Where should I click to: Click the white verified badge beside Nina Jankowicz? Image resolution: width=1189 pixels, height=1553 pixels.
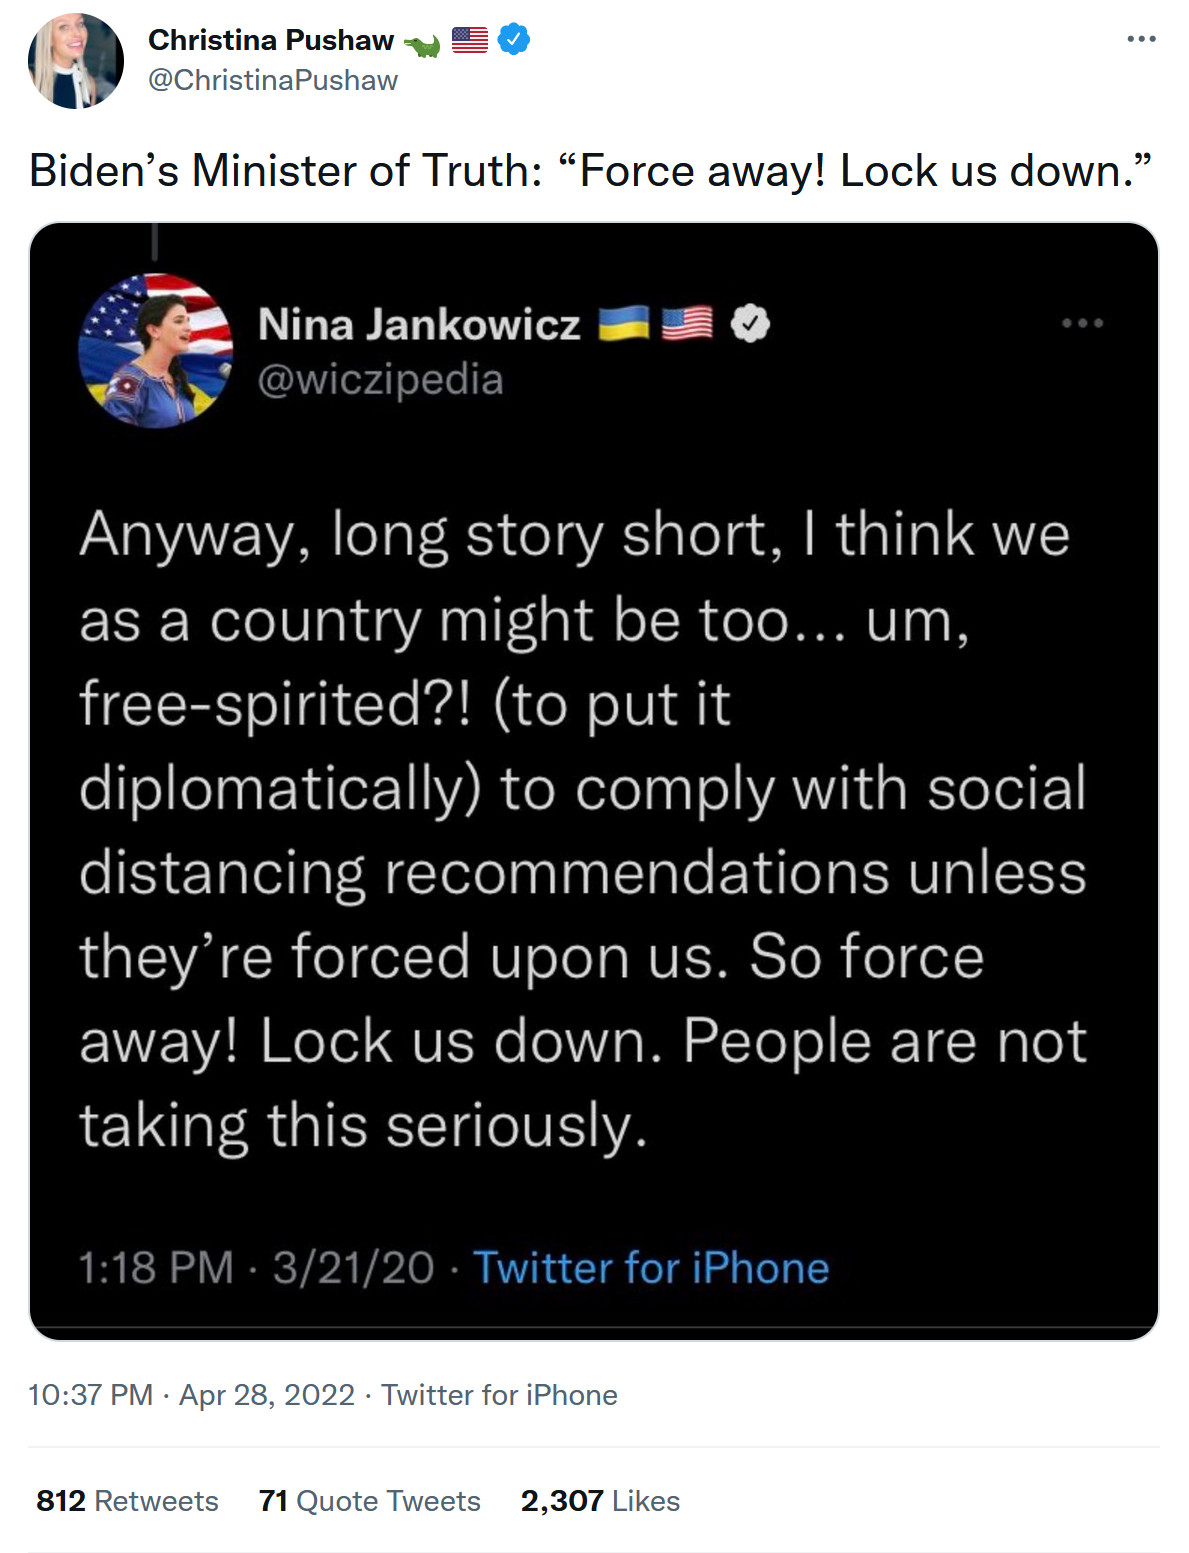pos(750,324)
